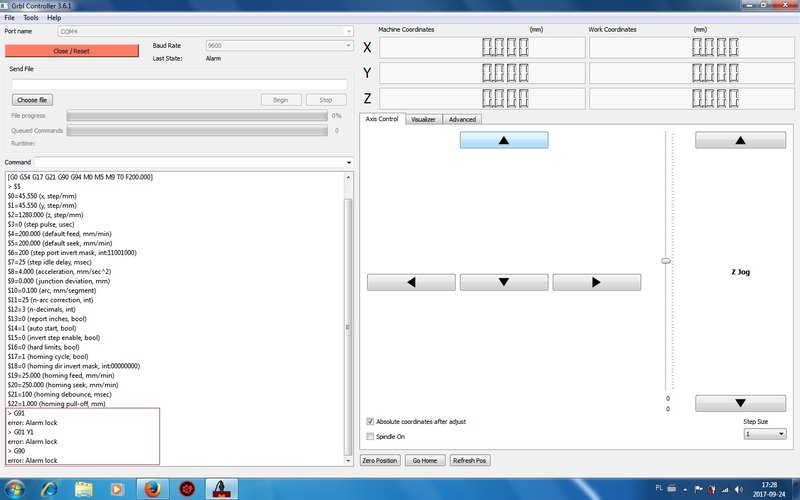
Task: Jog Y axis forward with up arrow
Action: coord(504,140)
